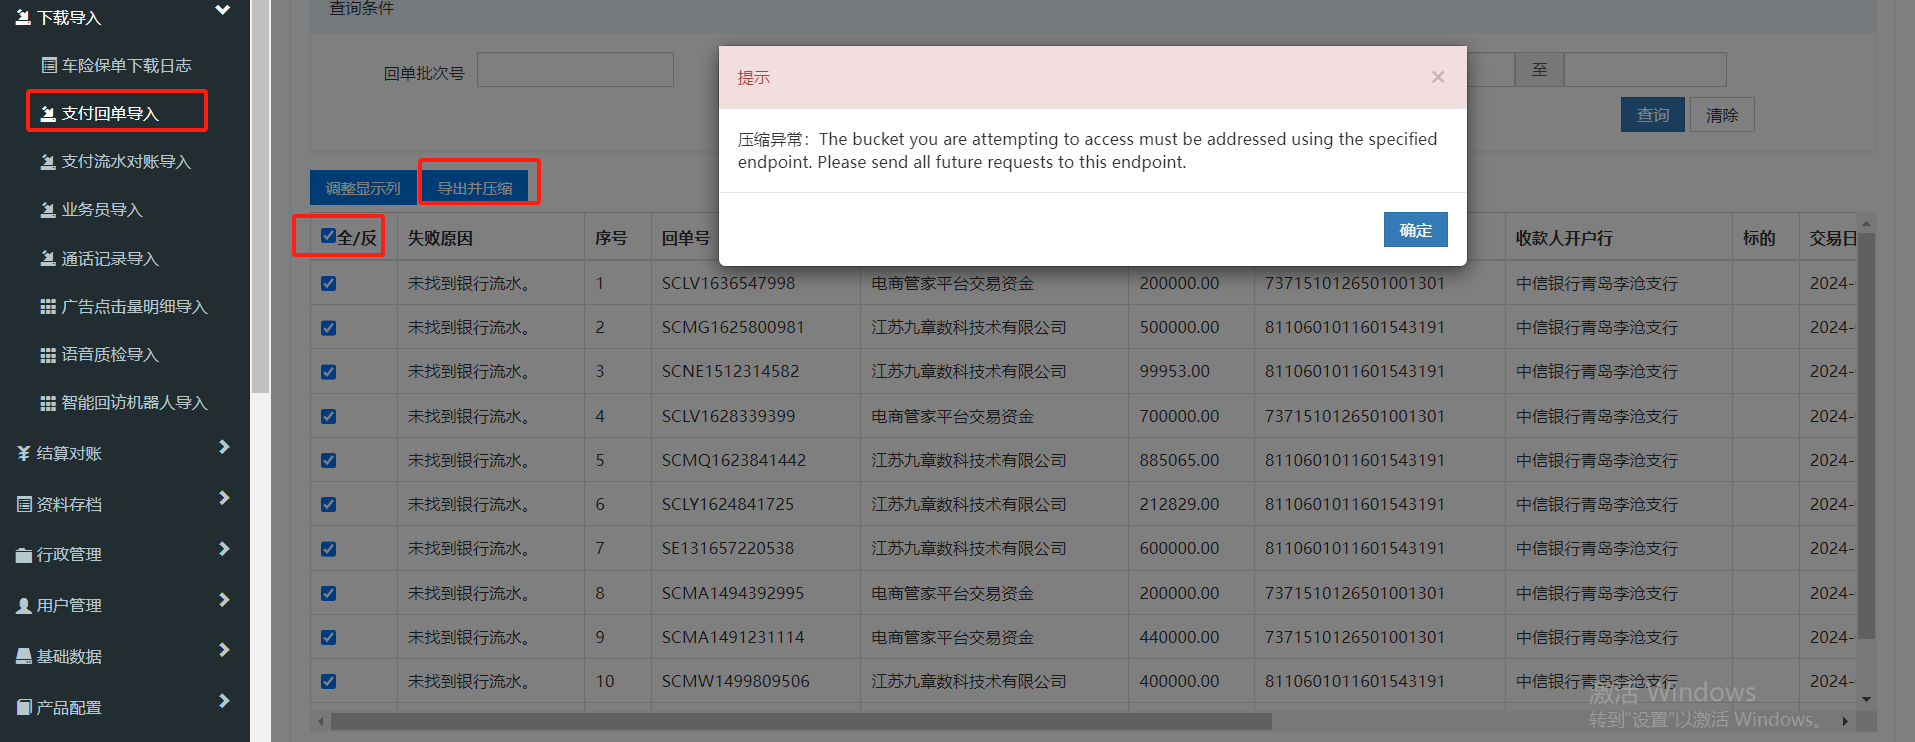Open 车险保单下载日志 menu item
Screen dimensions: 1915x742
click(x=125, y=65)
